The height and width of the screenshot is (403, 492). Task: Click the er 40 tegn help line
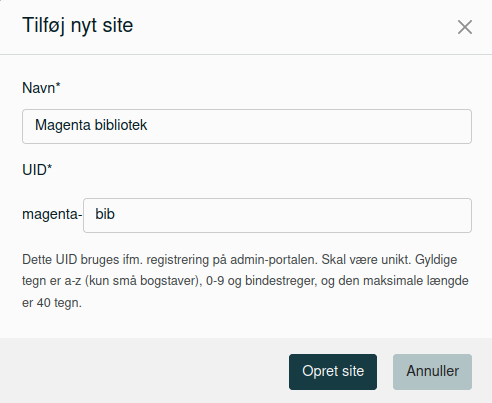point(52,303)
